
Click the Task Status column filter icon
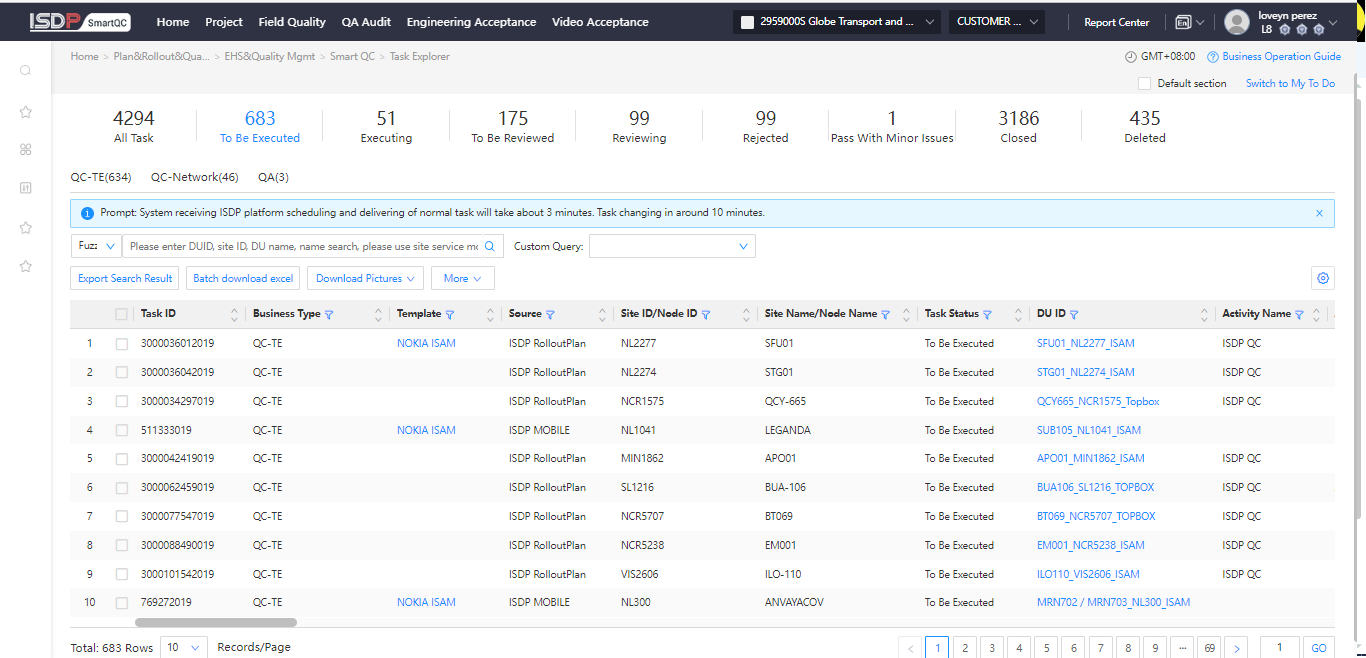pos(987,315)
